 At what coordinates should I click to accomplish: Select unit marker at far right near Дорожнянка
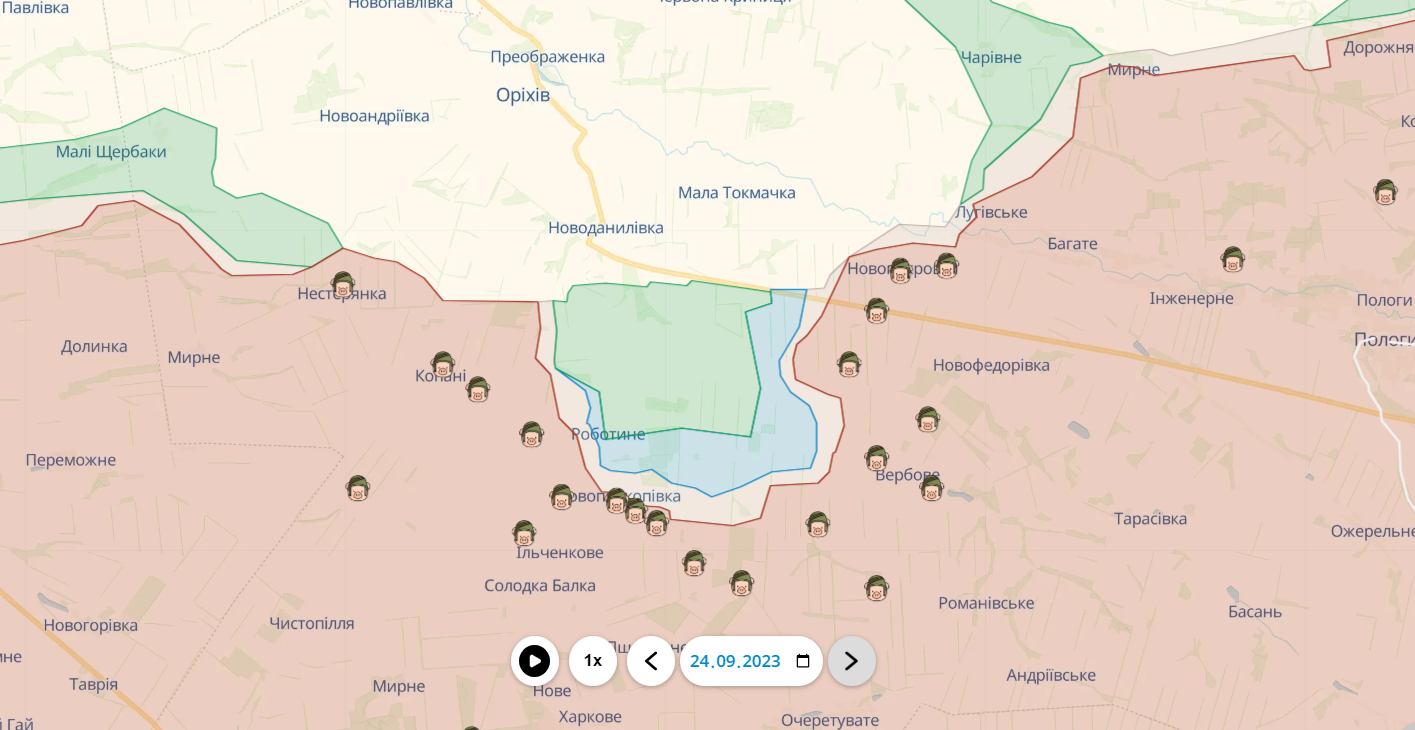(x=1385, y=192)
